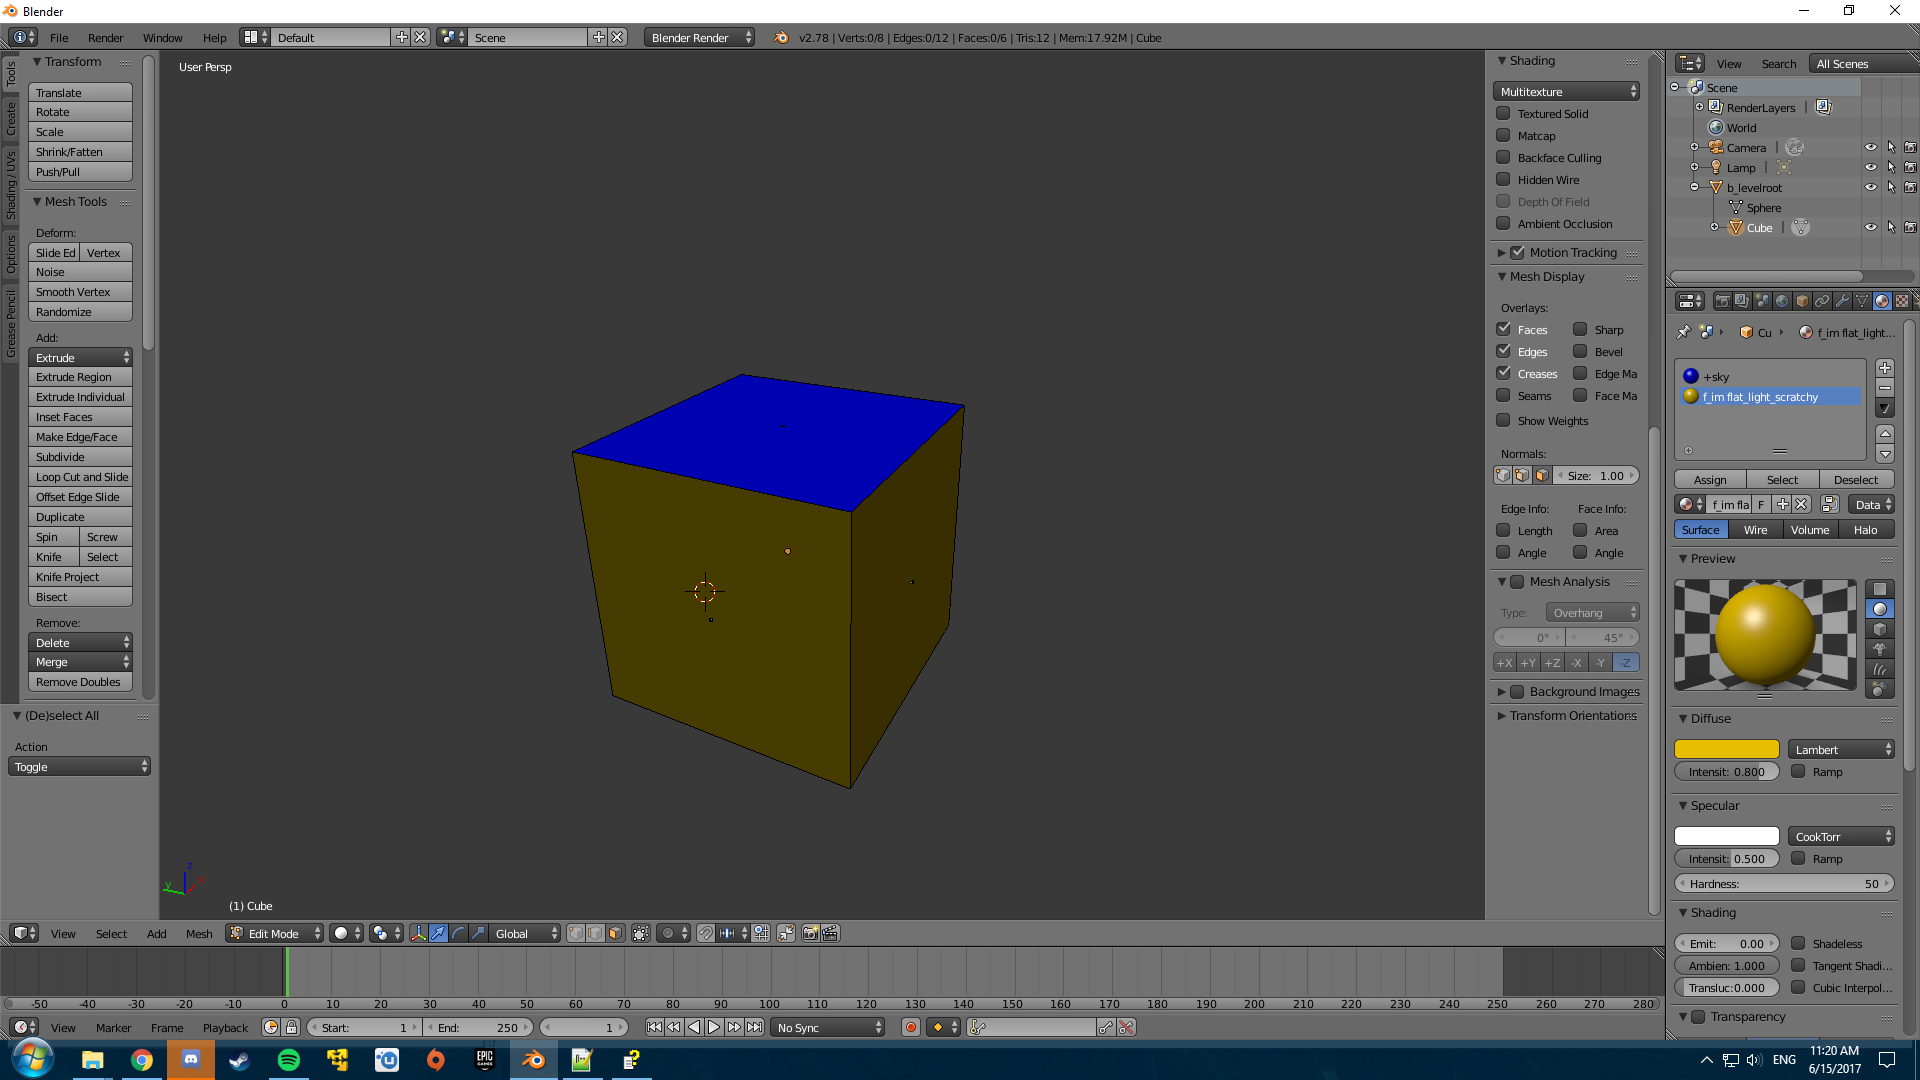Click the OpenGL render image camera icon
This screenshot has width=1920, height=1080.
pos(810,933)
